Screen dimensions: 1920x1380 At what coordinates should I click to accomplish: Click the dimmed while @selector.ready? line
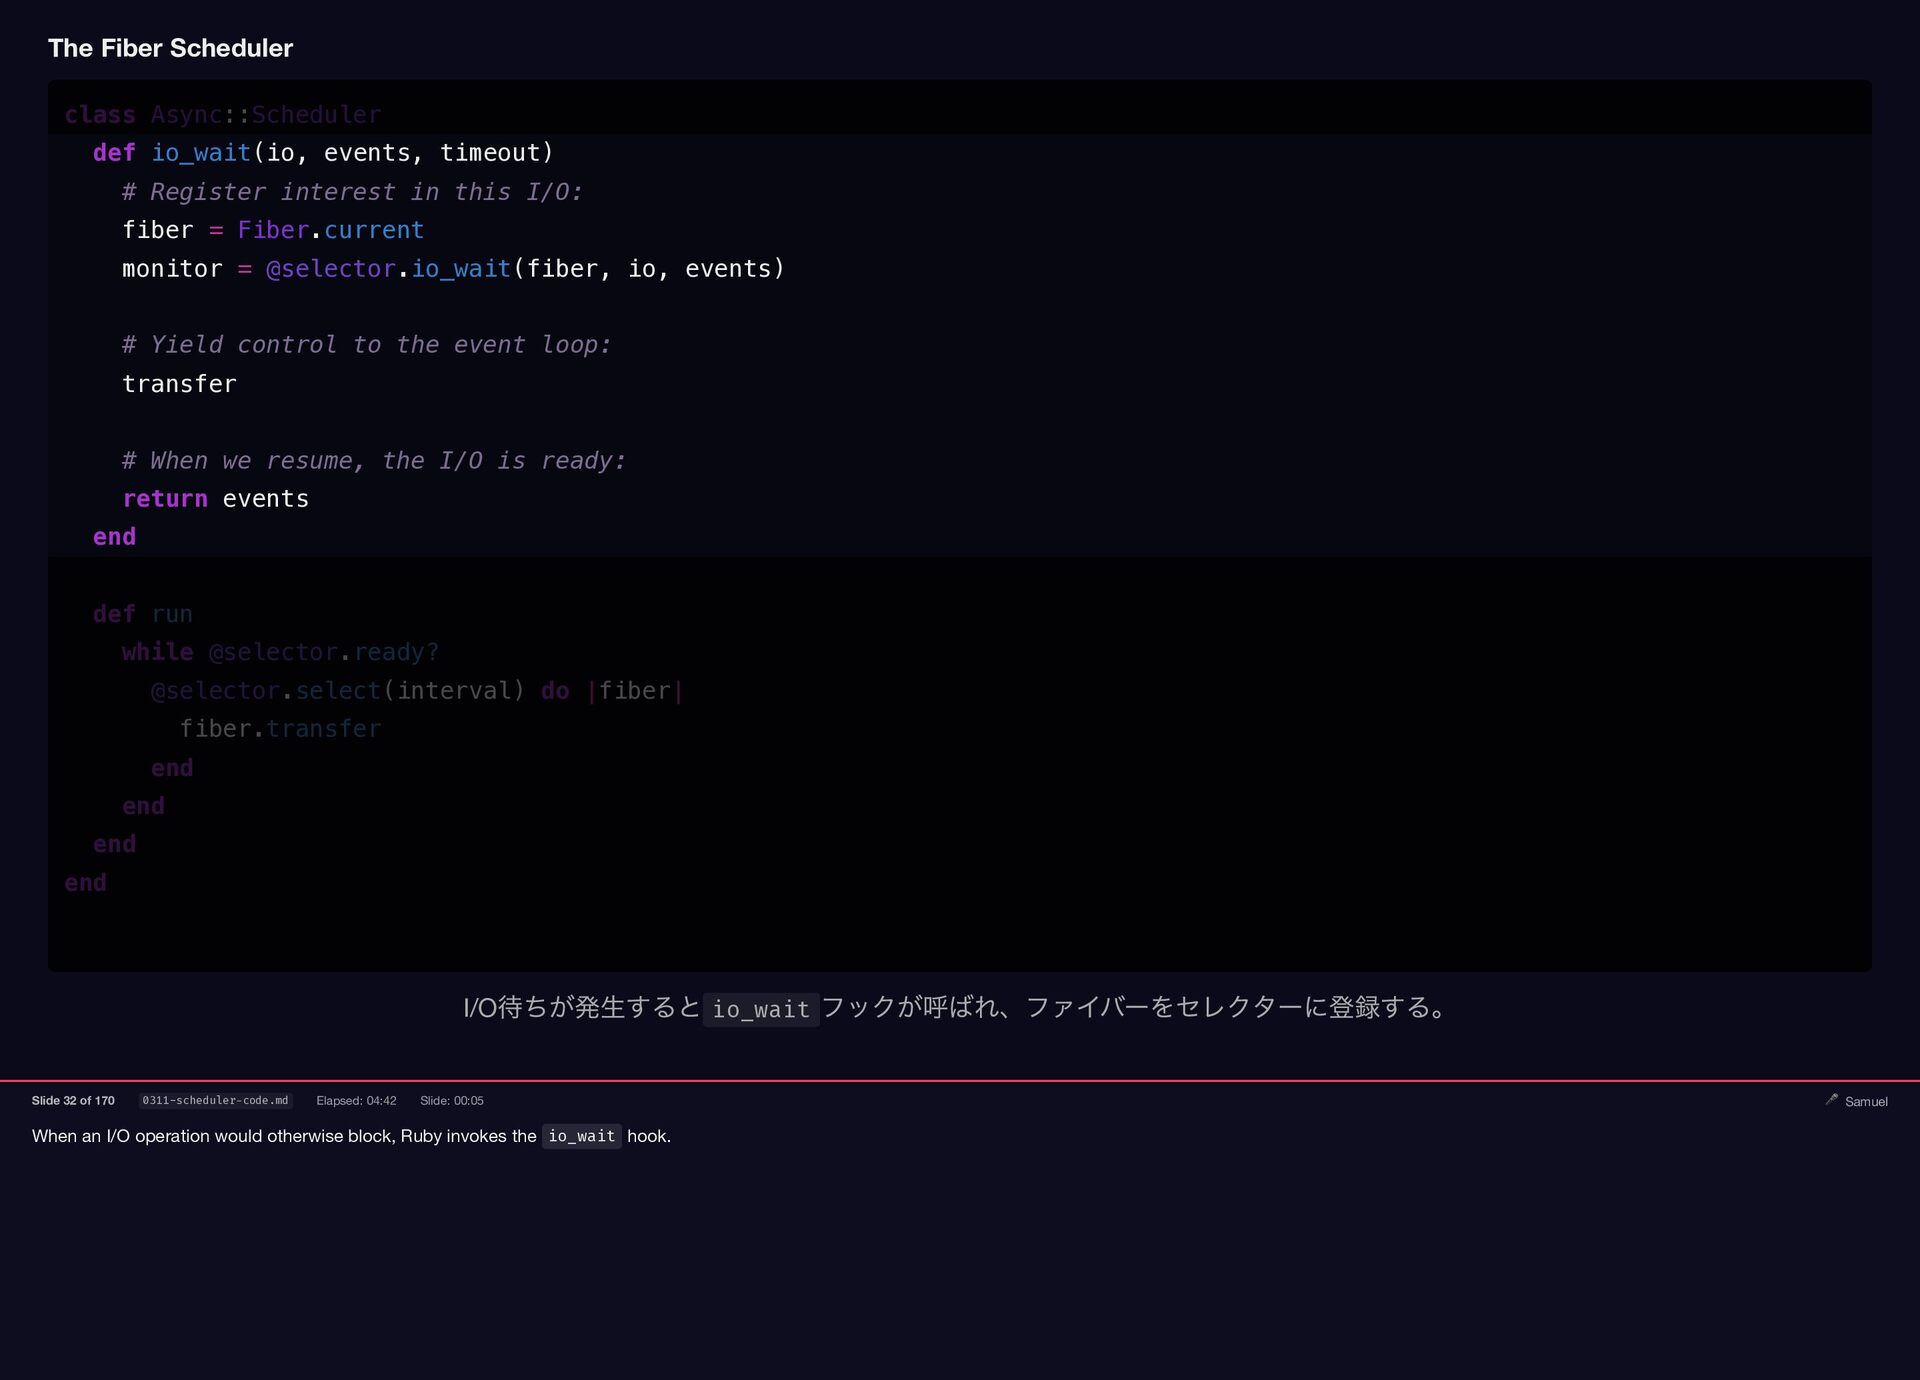pos(280,652)
